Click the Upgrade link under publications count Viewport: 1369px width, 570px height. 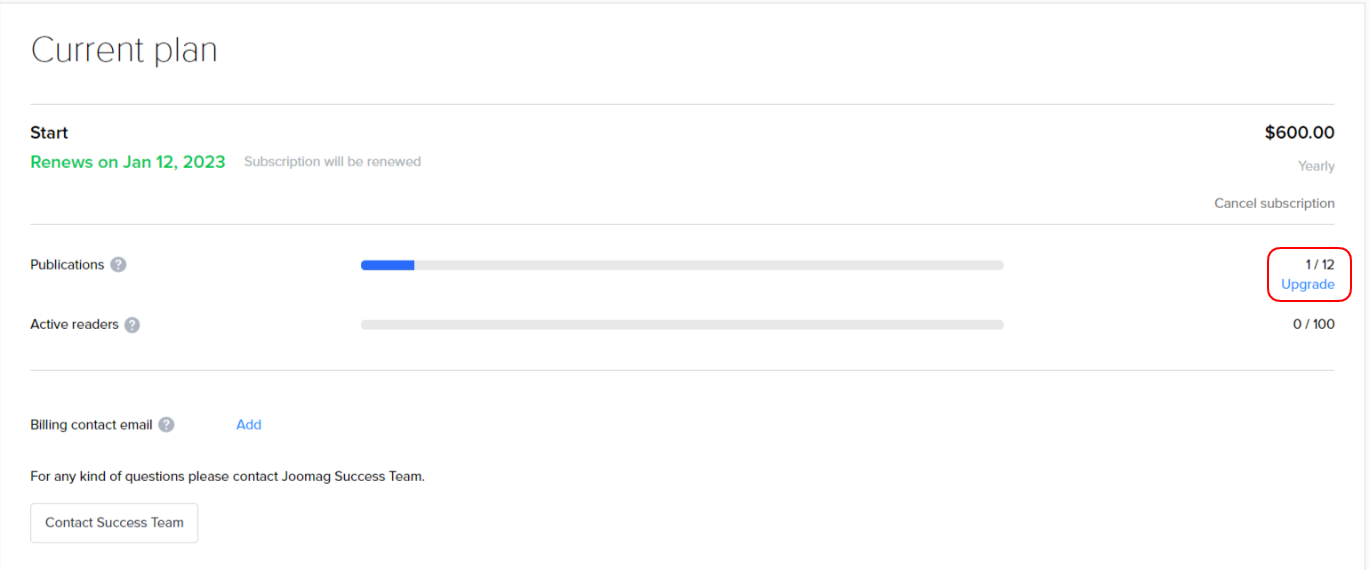pos(1307,285)
